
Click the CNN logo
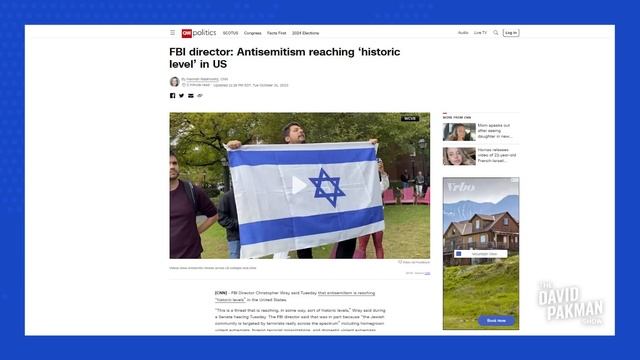187,33
